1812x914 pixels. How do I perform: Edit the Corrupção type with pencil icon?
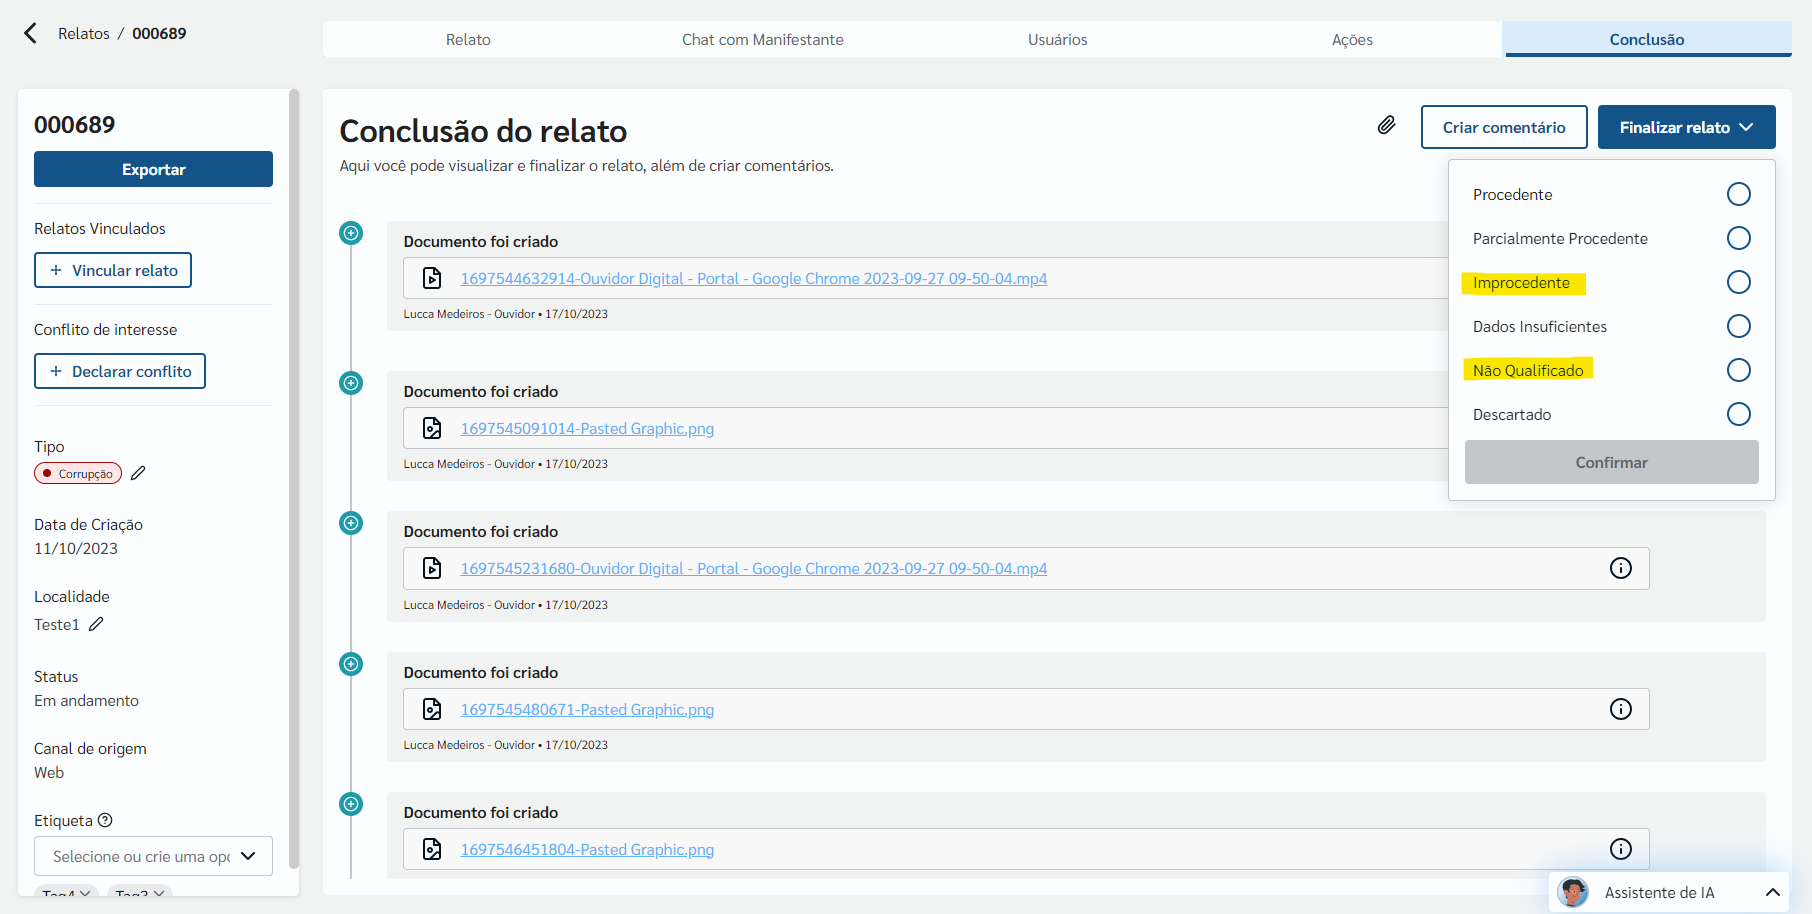coord(138,473)
